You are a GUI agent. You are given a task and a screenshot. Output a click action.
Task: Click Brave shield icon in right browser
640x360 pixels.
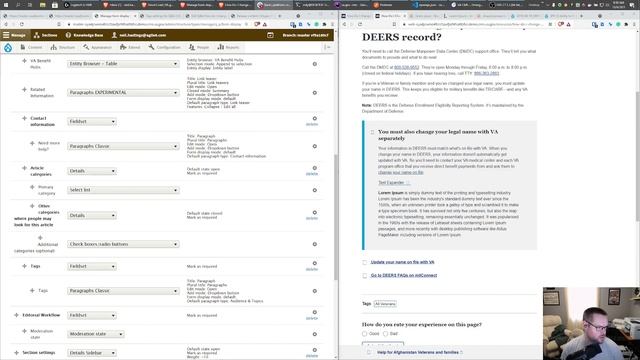click(x=561, y=24)
